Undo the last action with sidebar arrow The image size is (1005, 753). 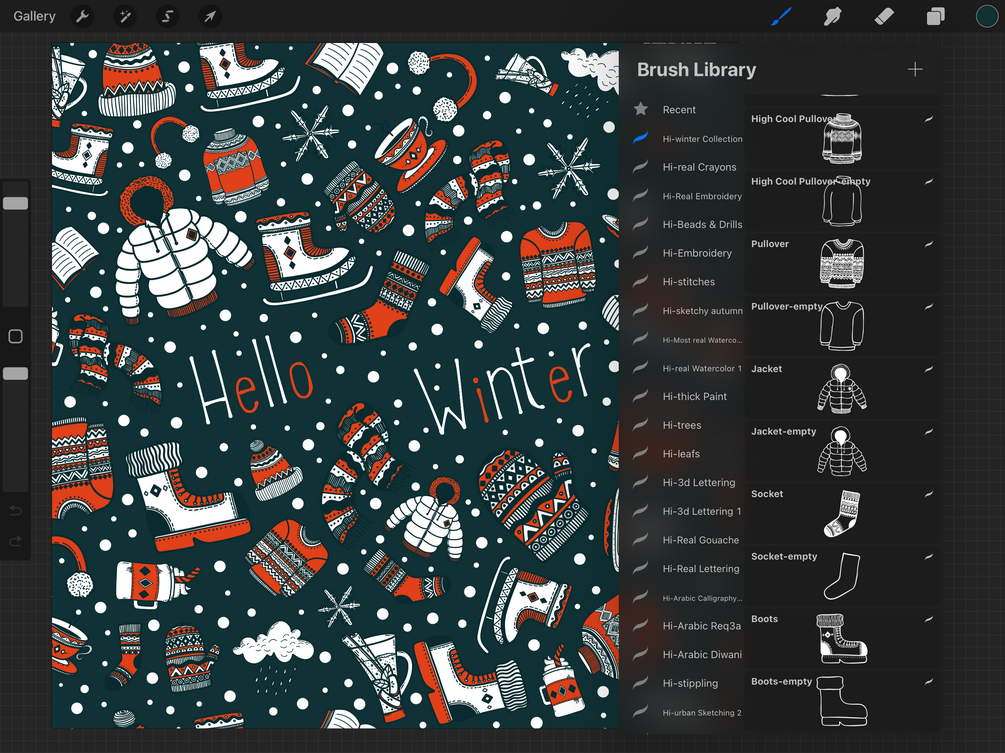[15, 511]
